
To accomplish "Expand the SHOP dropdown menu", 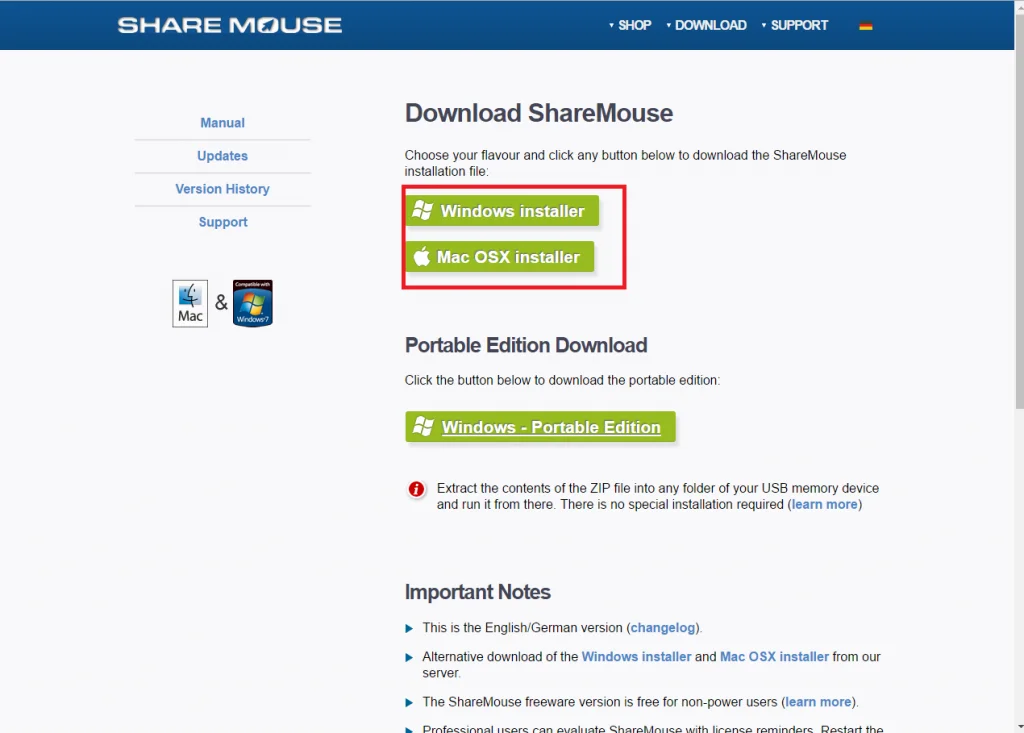I will pyautogui.click(x=630, y=25).
